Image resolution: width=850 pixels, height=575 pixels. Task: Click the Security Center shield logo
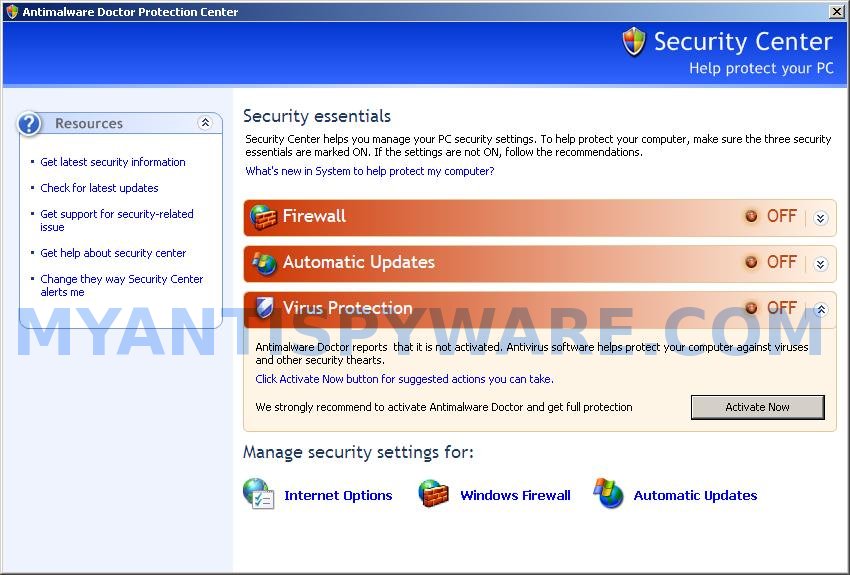(x=634, y=42)
